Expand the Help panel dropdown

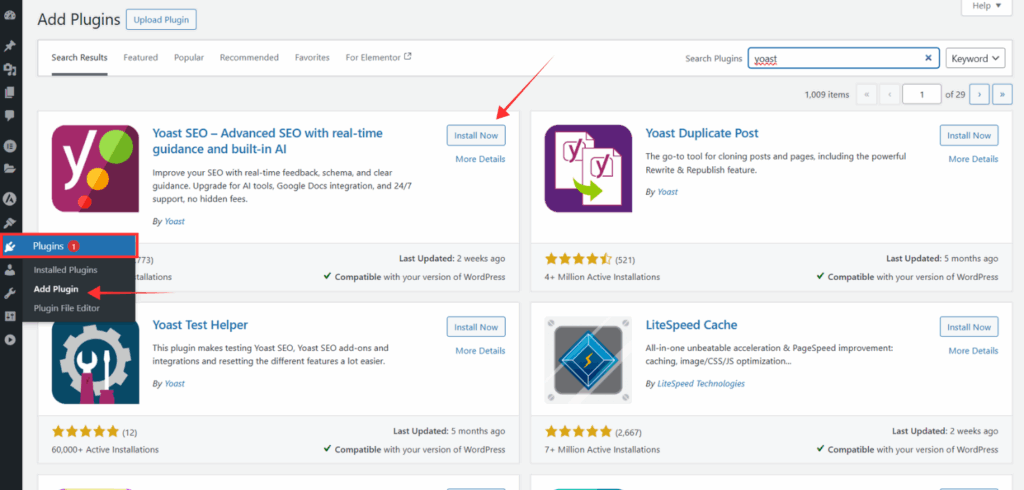tap(986, 6)
